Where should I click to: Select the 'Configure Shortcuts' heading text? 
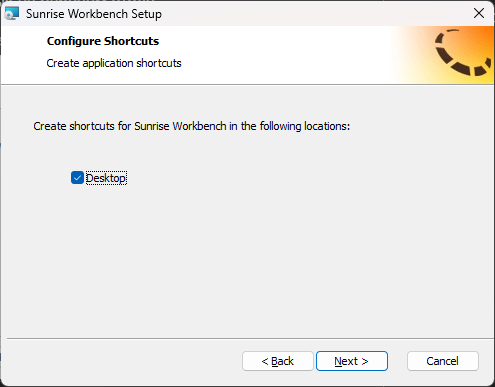[x=103, y=41]
